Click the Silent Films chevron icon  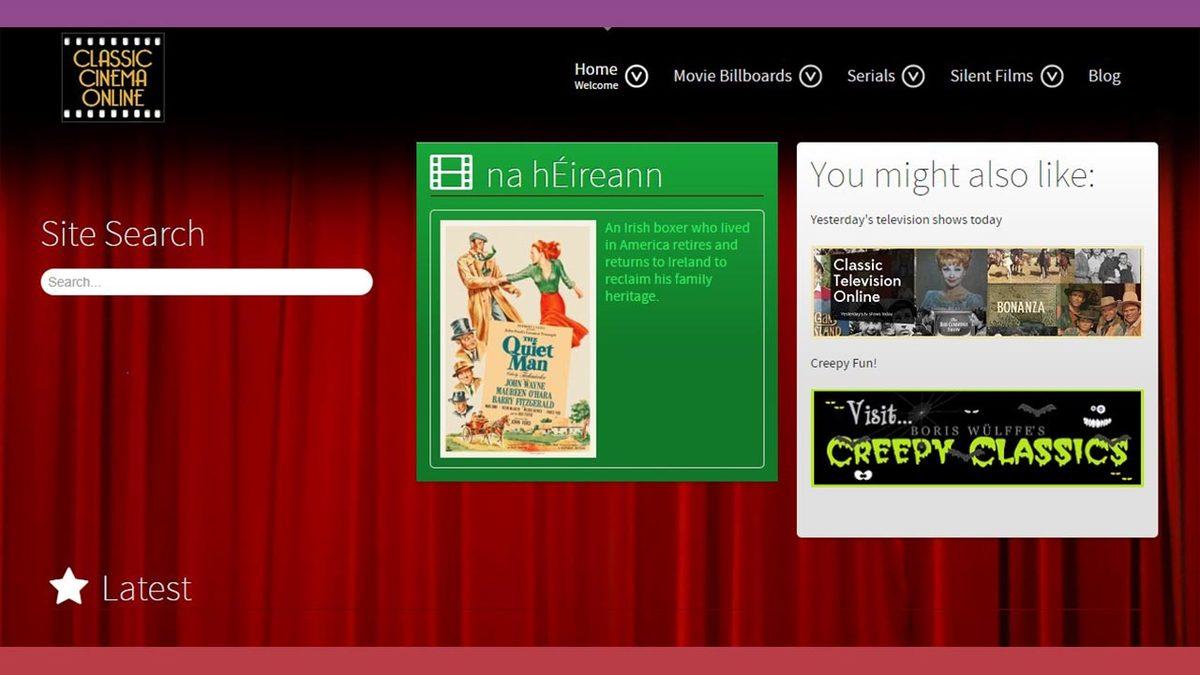[x=1052, y=75]
